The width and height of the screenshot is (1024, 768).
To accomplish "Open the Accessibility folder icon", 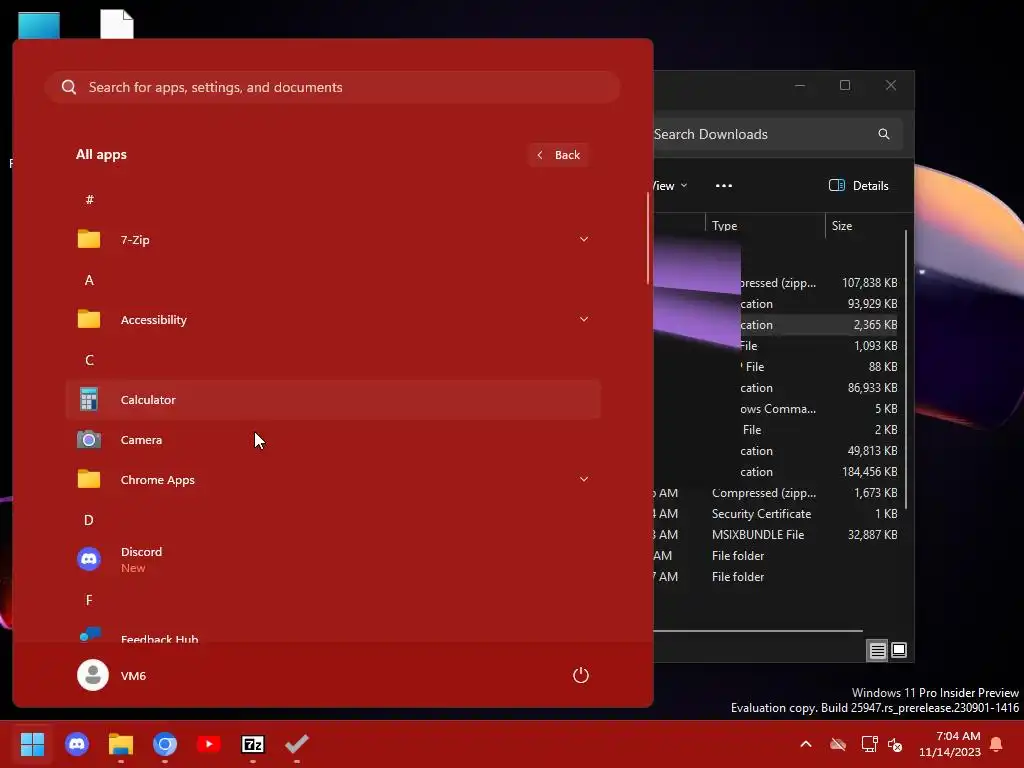I will [x=89, y=319].
